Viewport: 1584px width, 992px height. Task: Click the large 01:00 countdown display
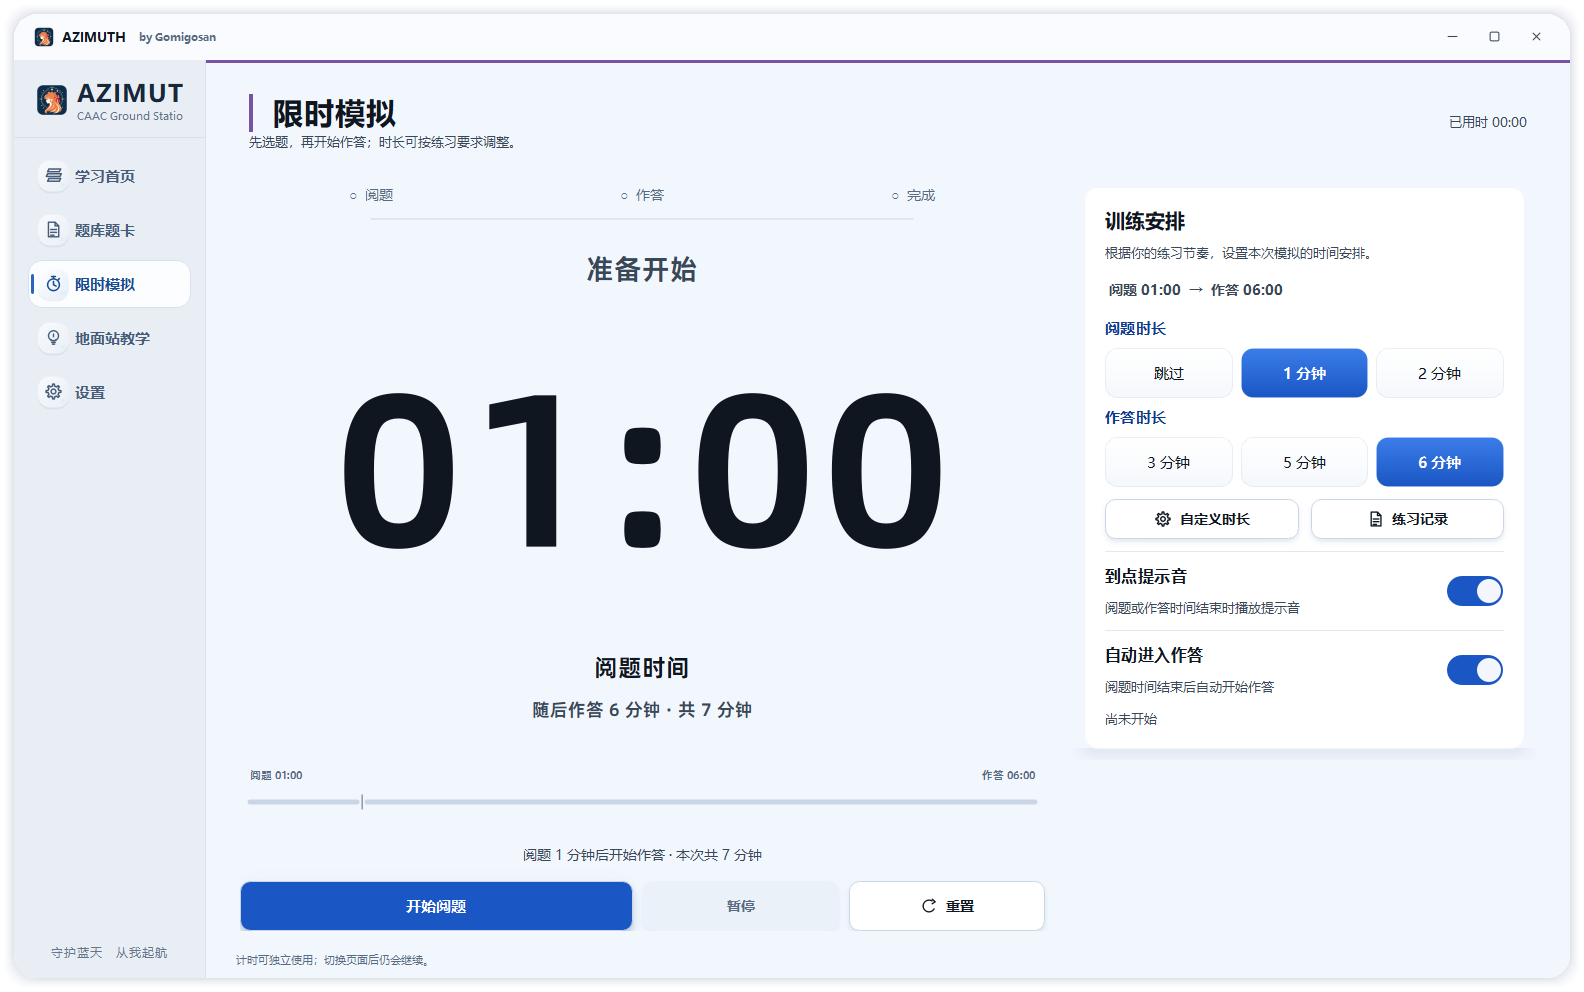(642, 472)
